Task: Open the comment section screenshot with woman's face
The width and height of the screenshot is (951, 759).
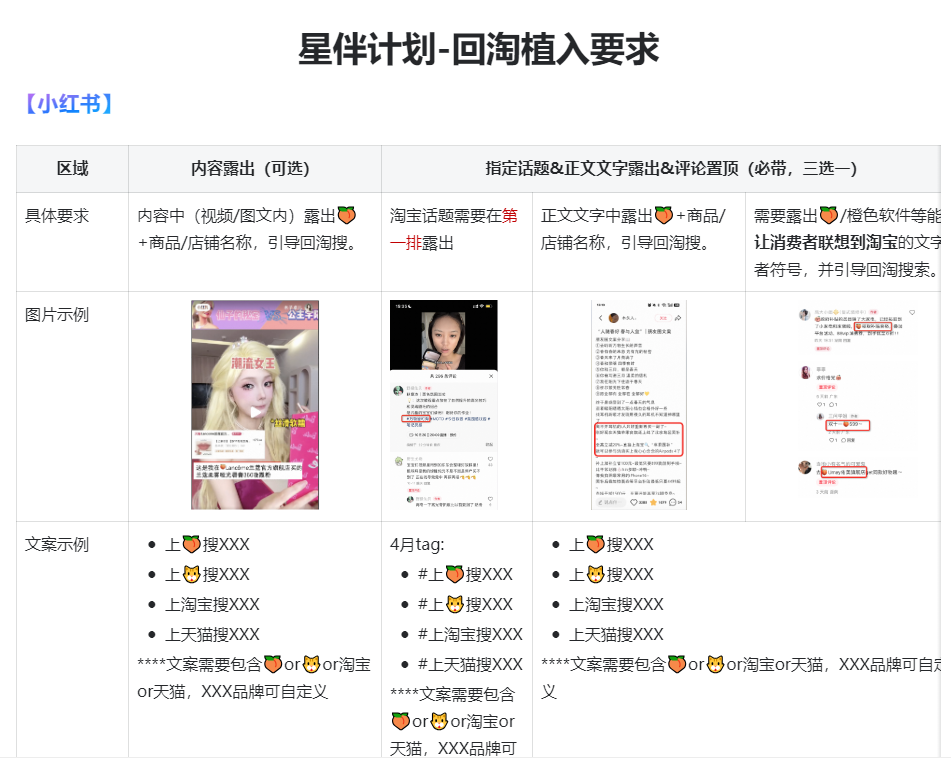Action: (443, 405)
